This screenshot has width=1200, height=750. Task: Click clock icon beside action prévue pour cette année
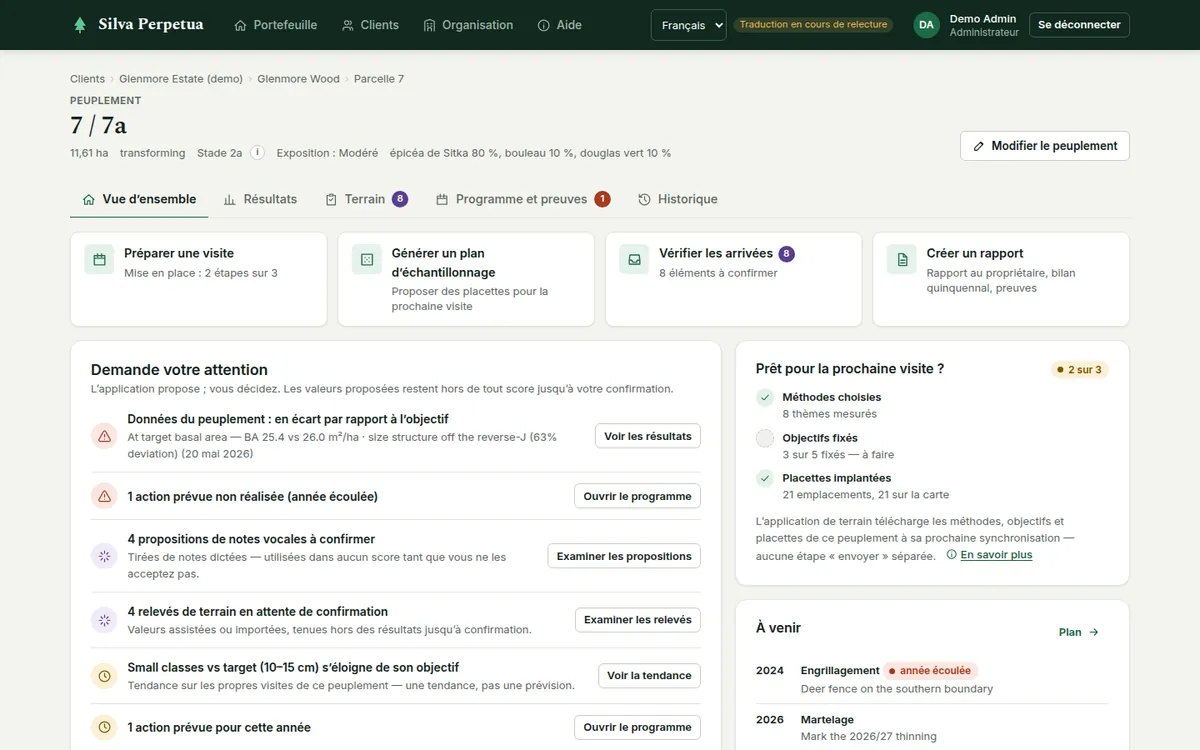pos(104,727)
